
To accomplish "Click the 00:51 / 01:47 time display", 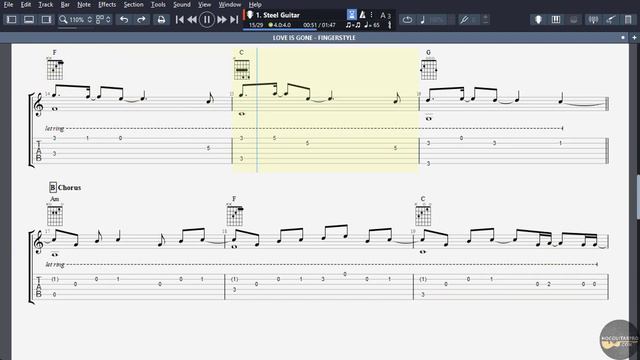I will tap(319, 25).
